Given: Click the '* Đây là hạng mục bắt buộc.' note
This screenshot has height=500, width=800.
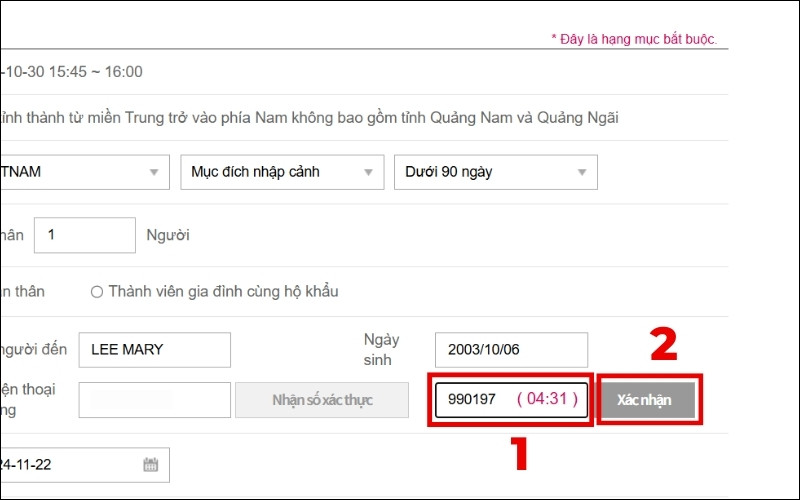Looking at the screenshot, I should pos(634,39).
